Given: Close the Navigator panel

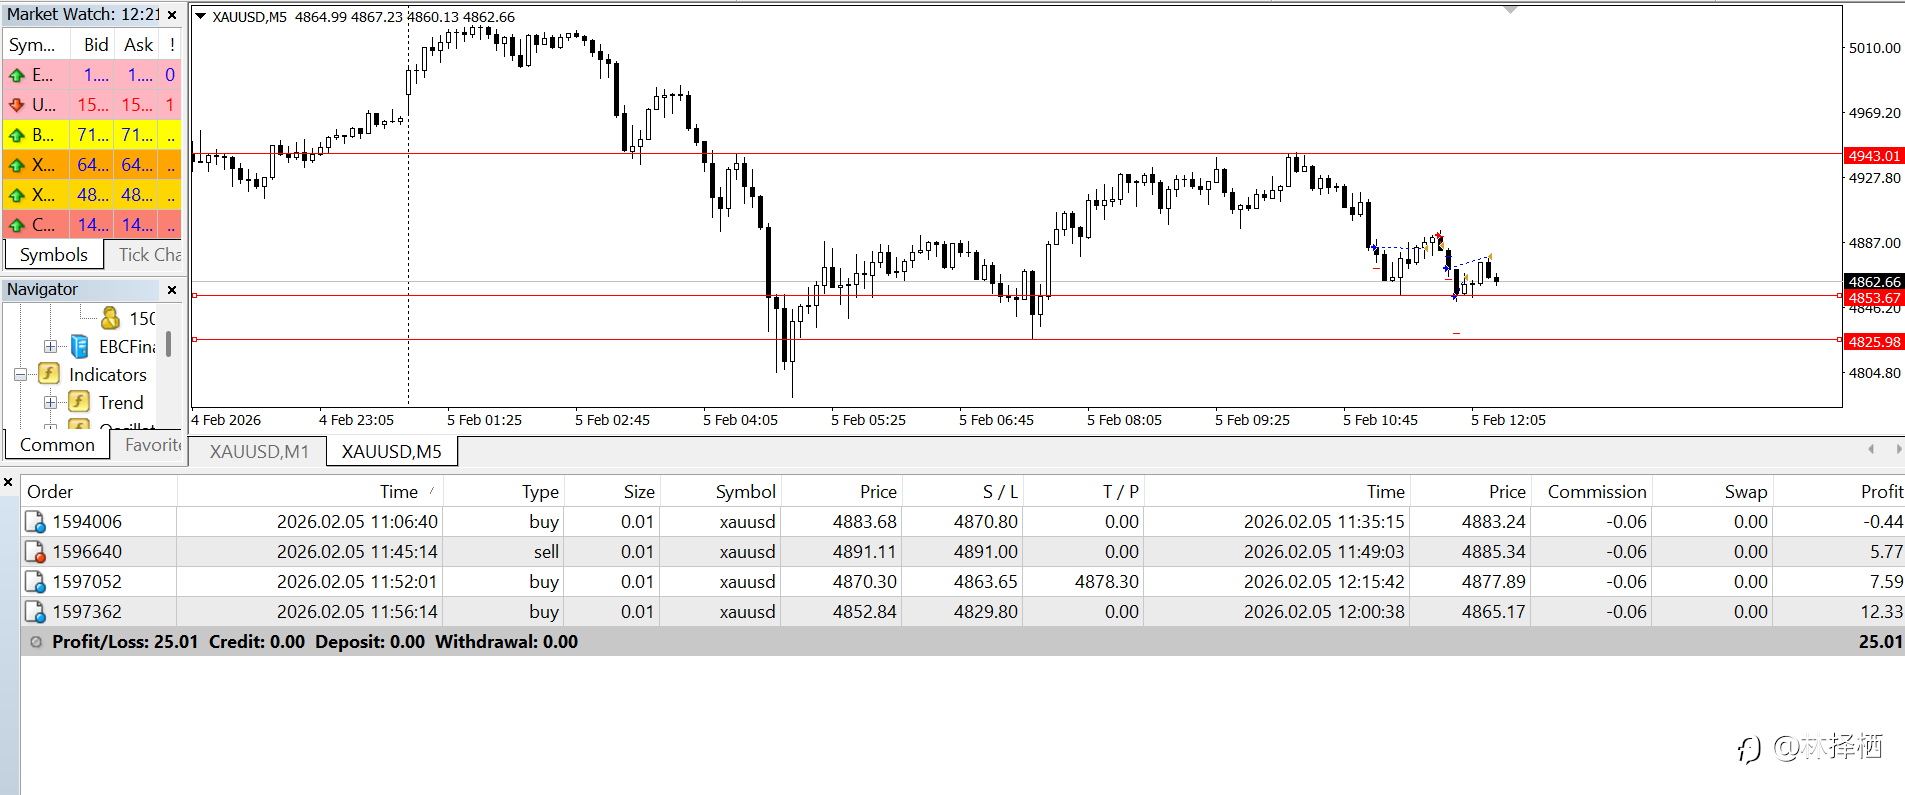Looking at the screenshot, I should (172, 290).
